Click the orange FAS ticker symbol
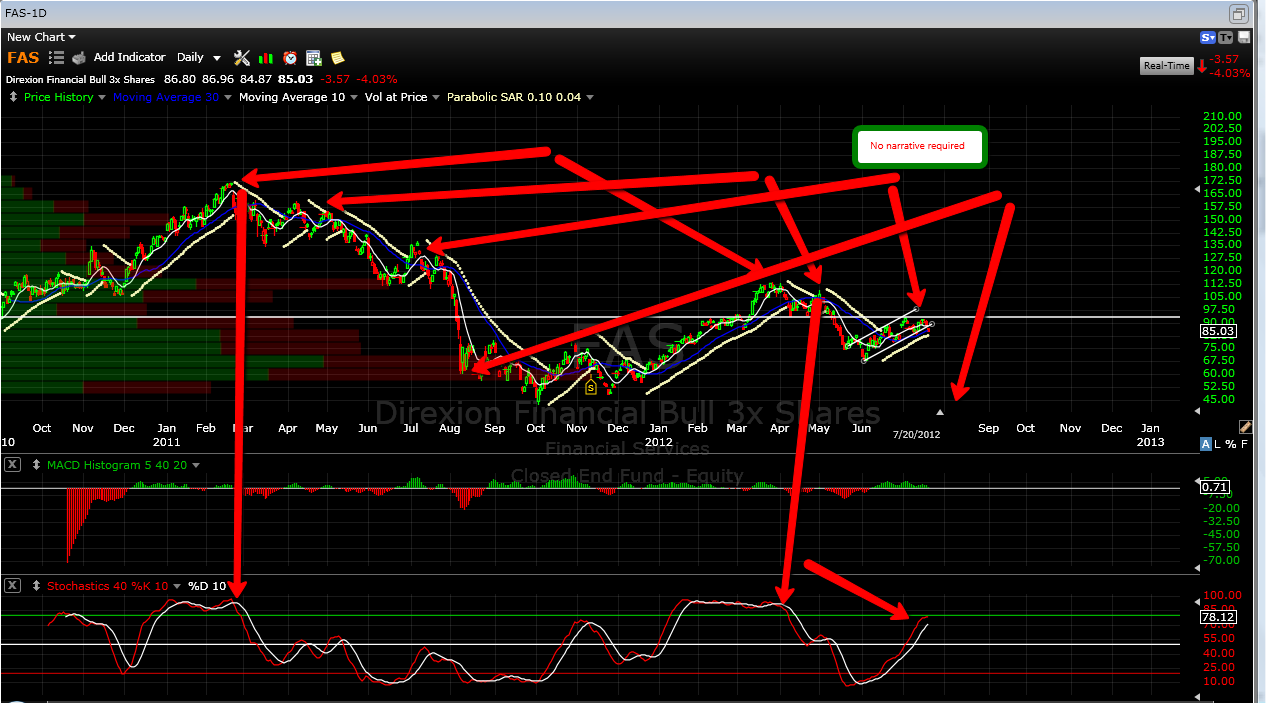The height and width of the screenshot is (703, 1266). [x=23, y=58]
